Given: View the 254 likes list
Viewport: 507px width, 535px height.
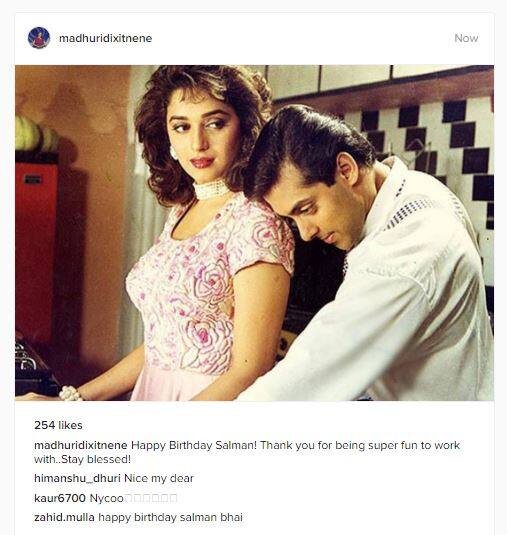Looking at the screenshot, I should click(x=58, y=425).
